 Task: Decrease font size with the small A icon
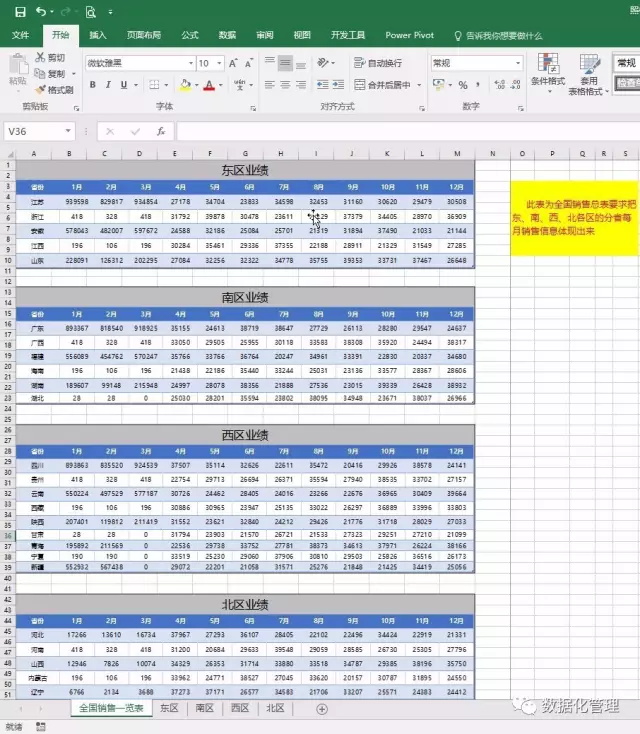(249, 63)
